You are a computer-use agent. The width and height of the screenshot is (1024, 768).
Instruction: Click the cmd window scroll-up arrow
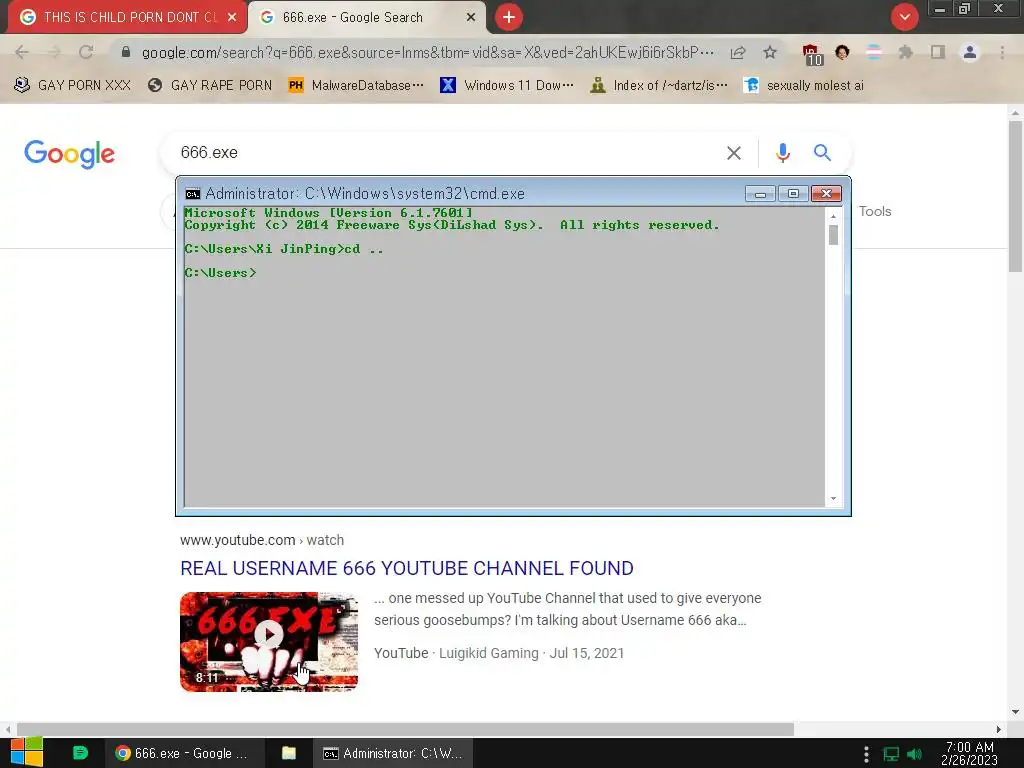[x=833, y=216]
